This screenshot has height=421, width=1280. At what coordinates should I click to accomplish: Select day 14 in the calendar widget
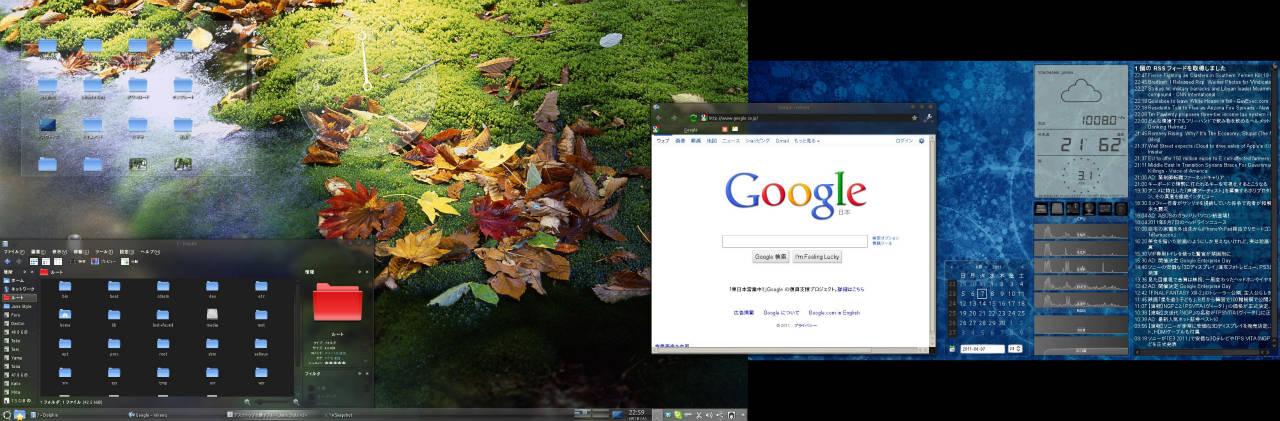tap(982, 303)
